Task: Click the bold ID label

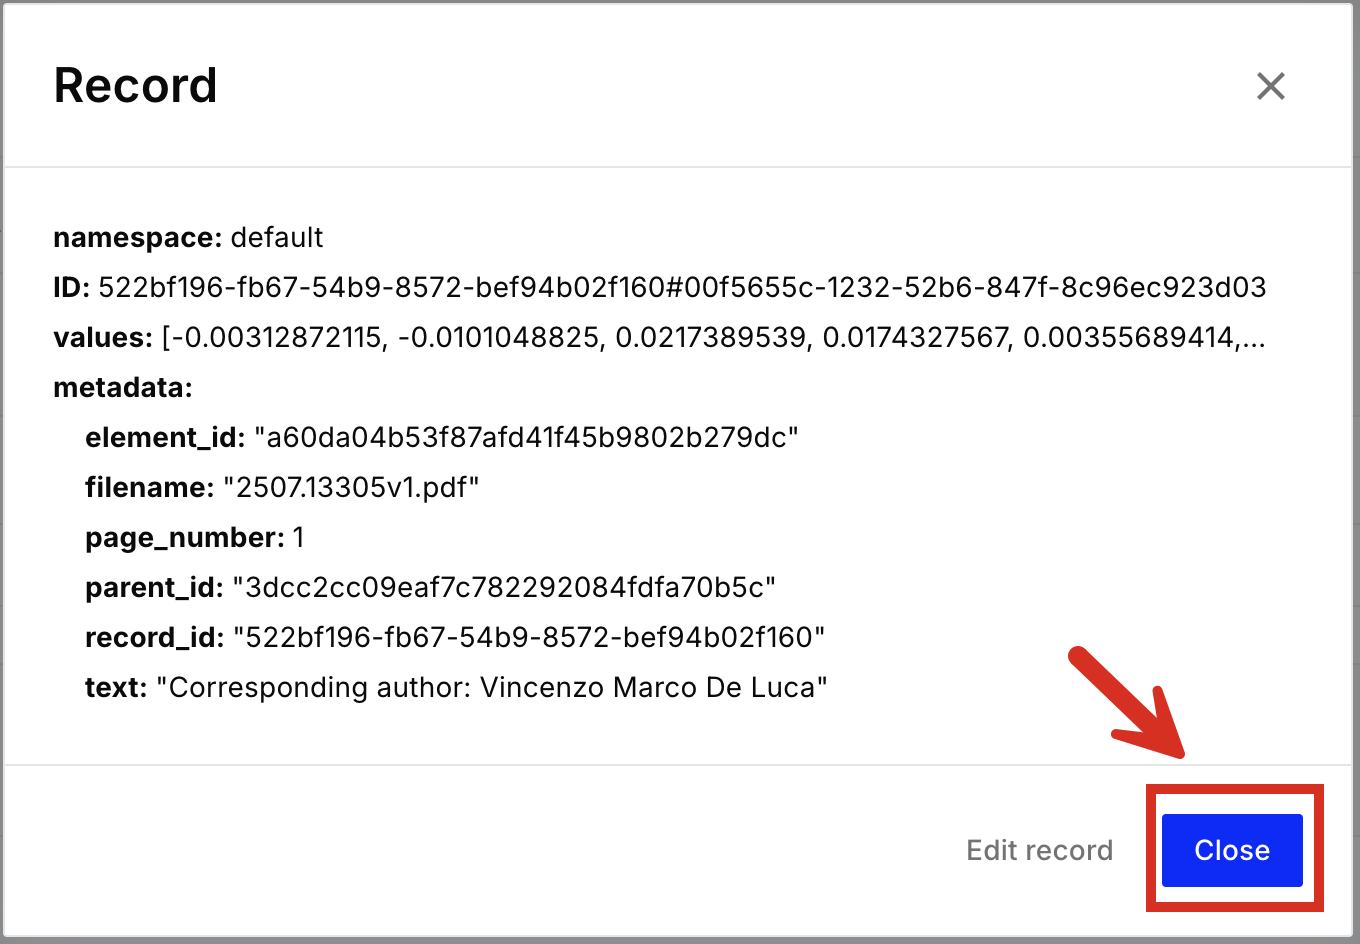Action: 67,287
